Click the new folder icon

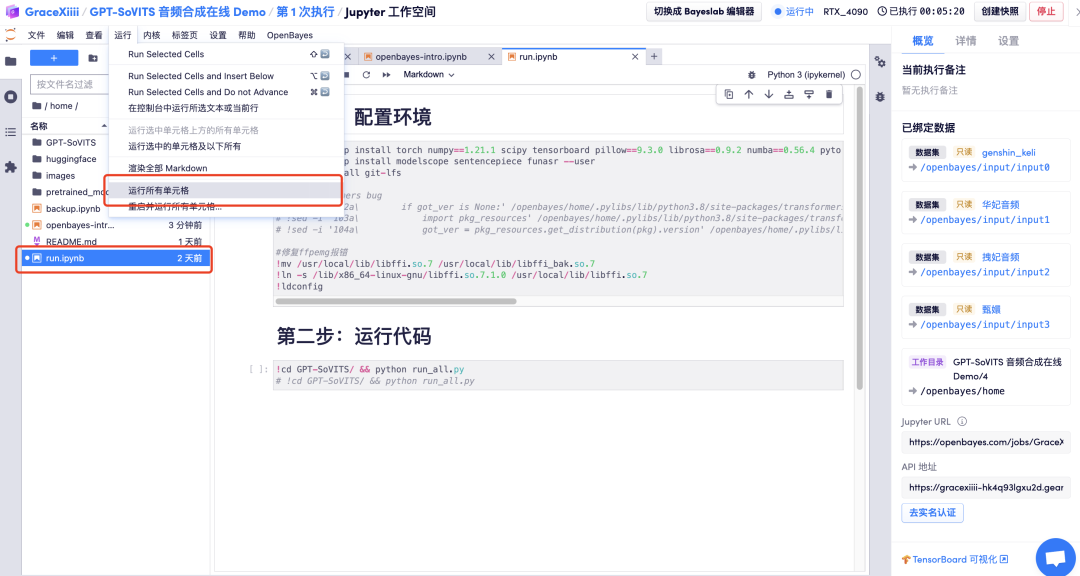pos(92,58)
